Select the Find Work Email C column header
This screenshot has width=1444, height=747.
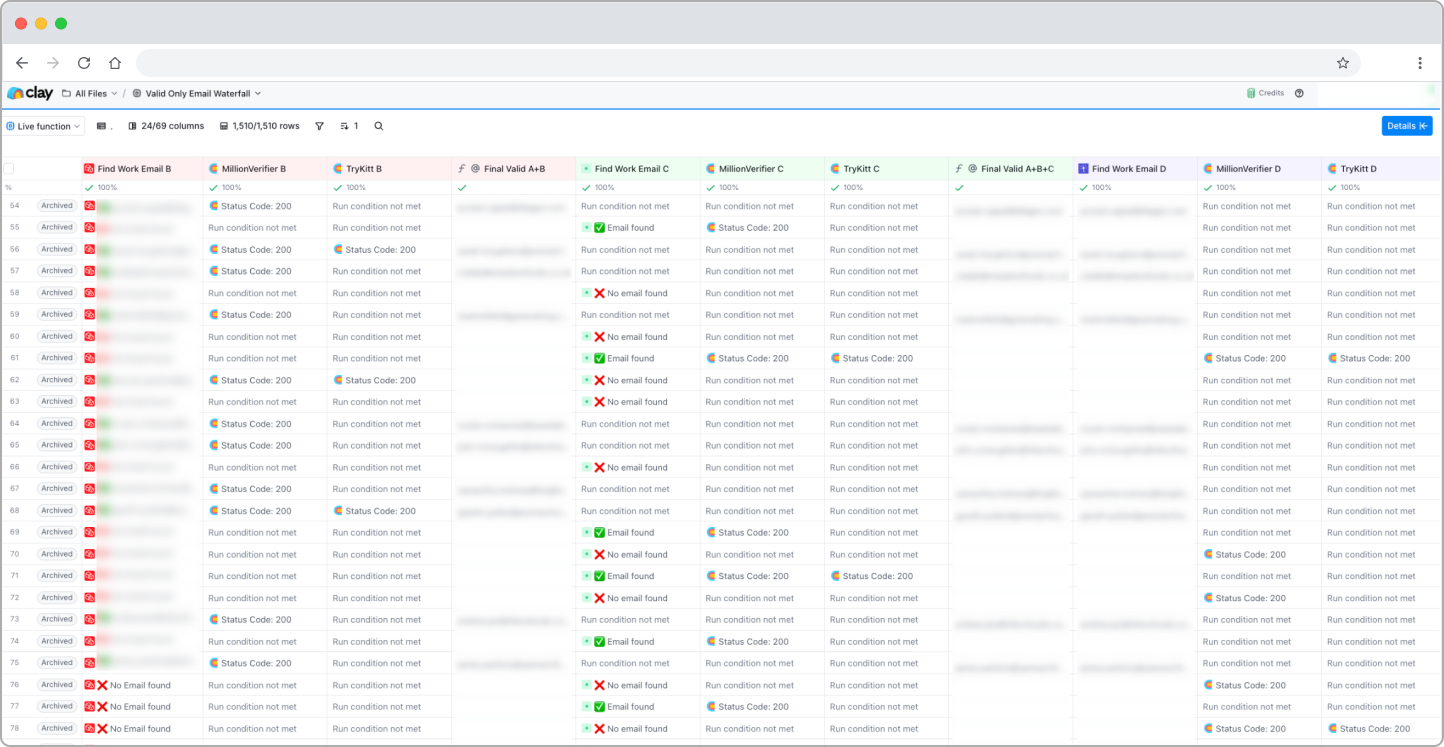click(x=638, y=169)
